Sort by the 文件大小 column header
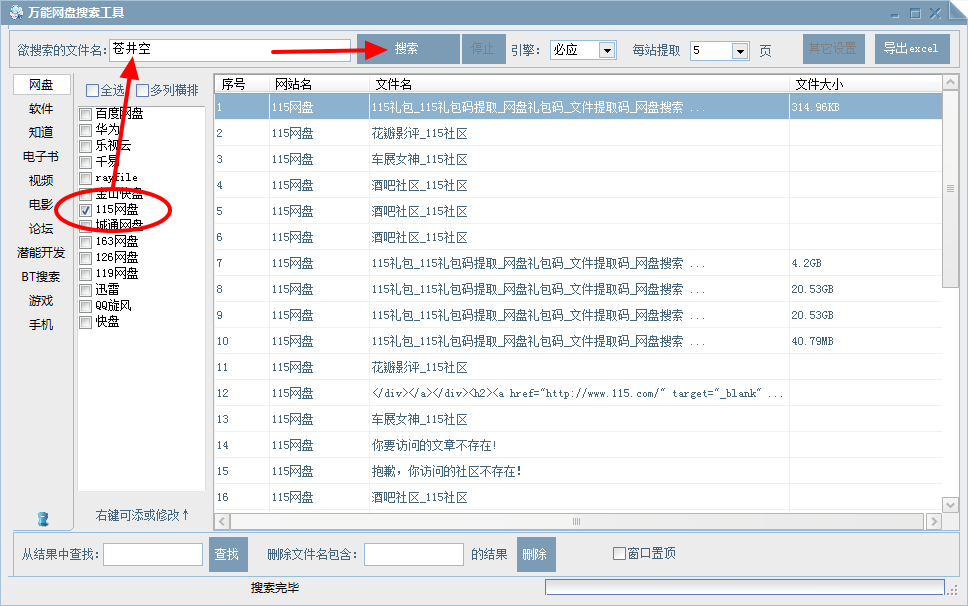Image resolution: width=968 pixels, height=606 pixels. tap(866, 84)
